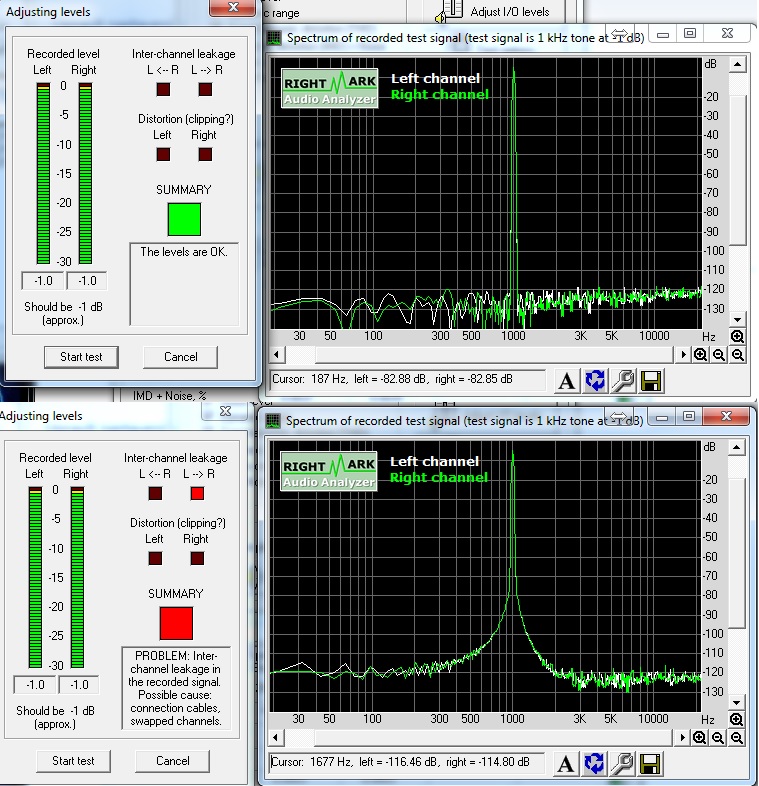Click left recorded level field in 'levels are OK' dialog
Image resolution: width=759 pixels, height=786 pixels.
coord(43,281)
